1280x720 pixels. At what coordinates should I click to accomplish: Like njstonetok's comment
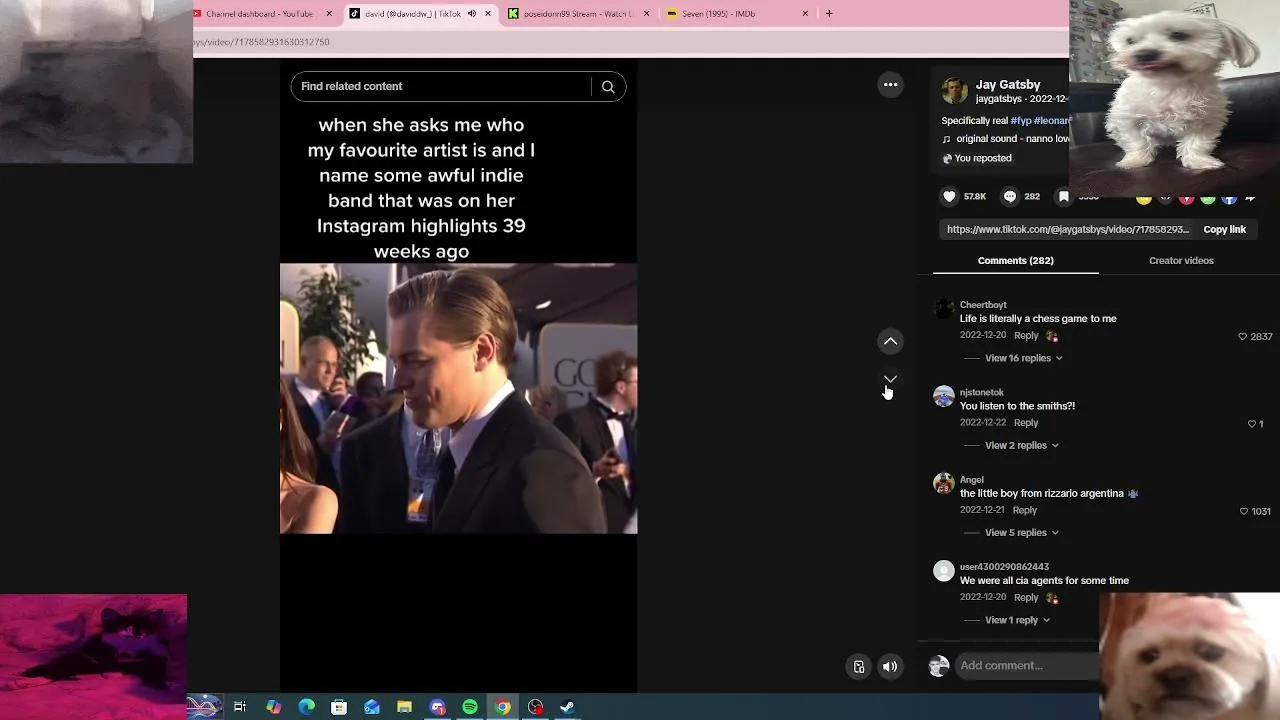[x=1251, y=424]
